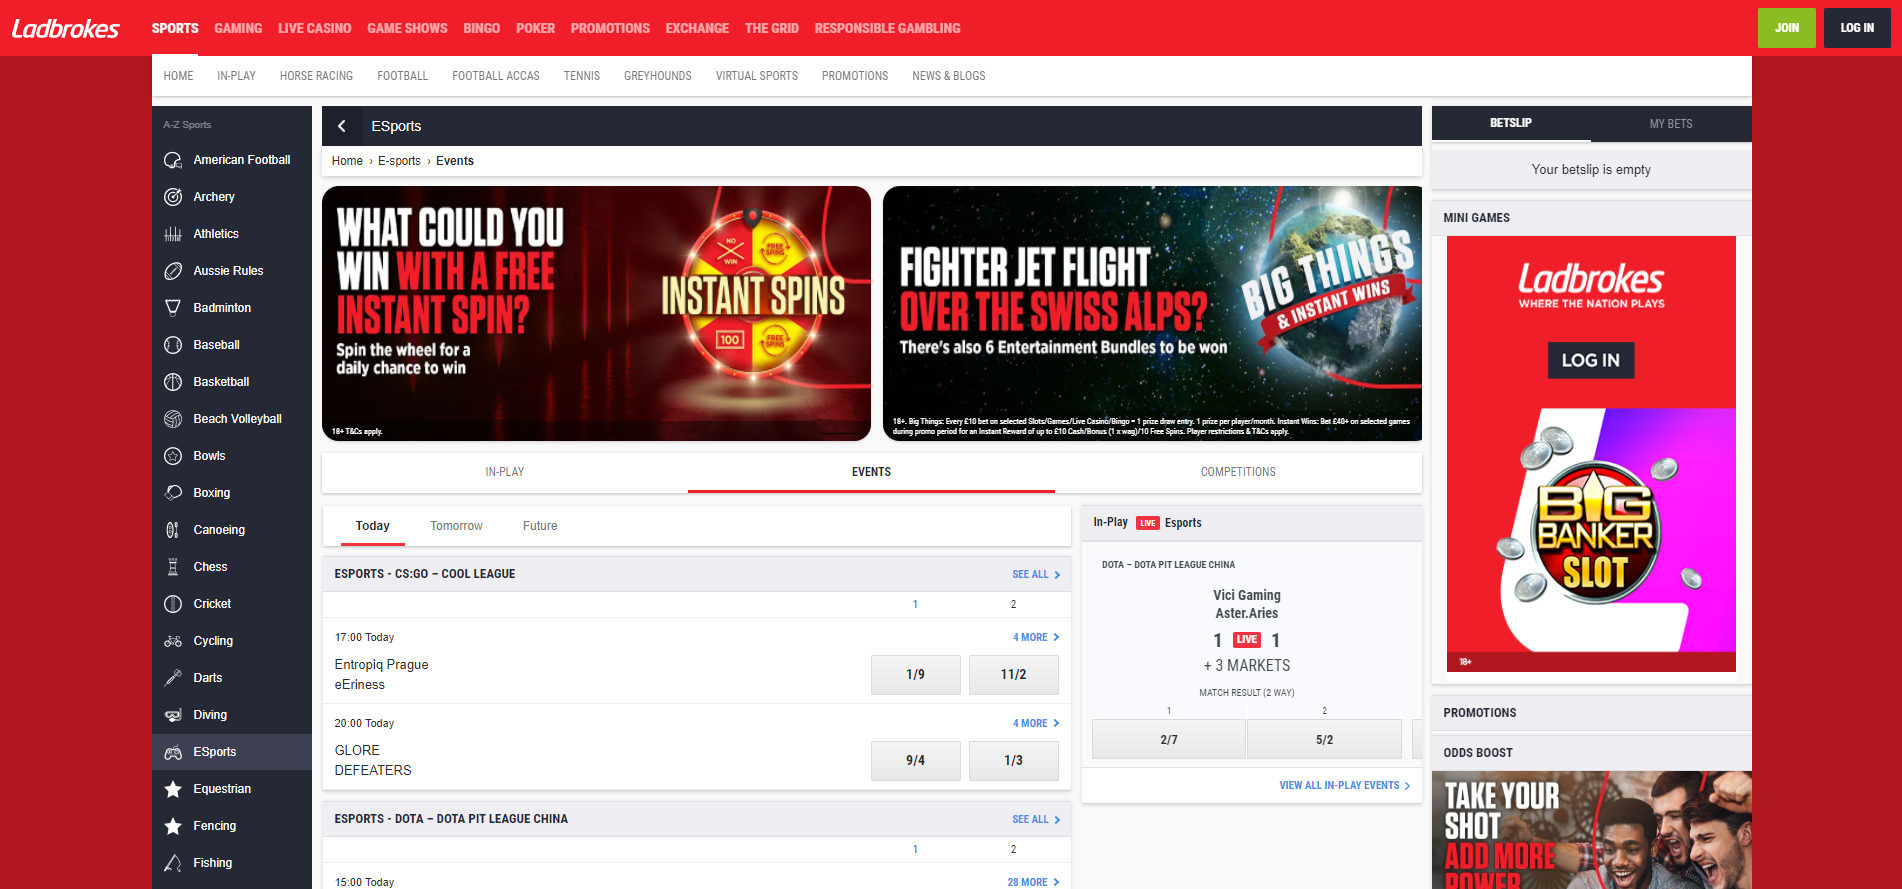Click the LOG IN button in header

(1857, 28)
